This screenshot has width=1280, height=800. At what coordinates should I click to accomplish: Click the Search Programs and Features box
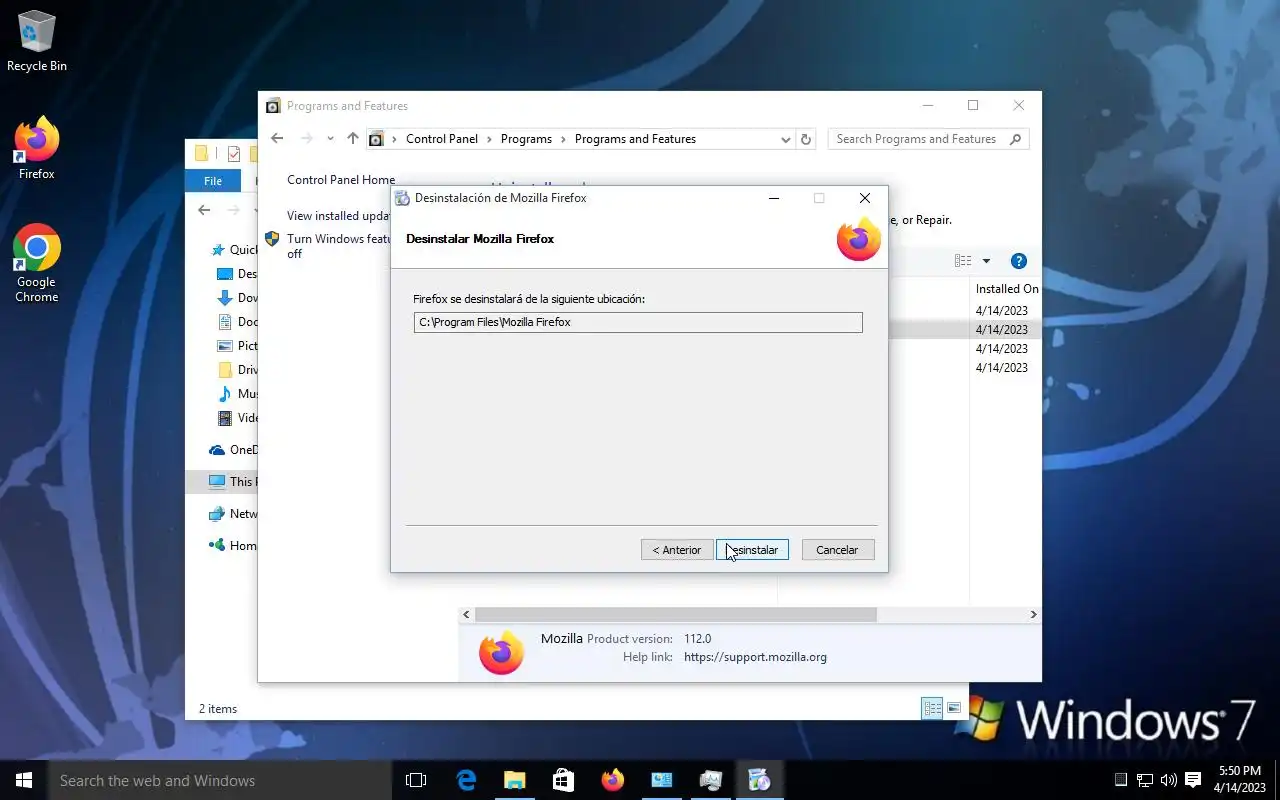pos(928,139)
